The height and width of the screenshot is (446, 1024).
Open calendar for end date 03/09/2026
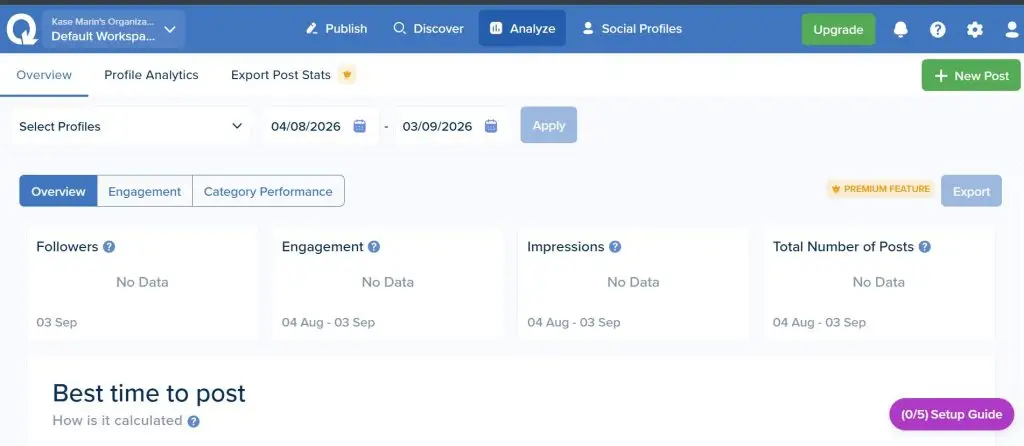click(x=491, y=126)
